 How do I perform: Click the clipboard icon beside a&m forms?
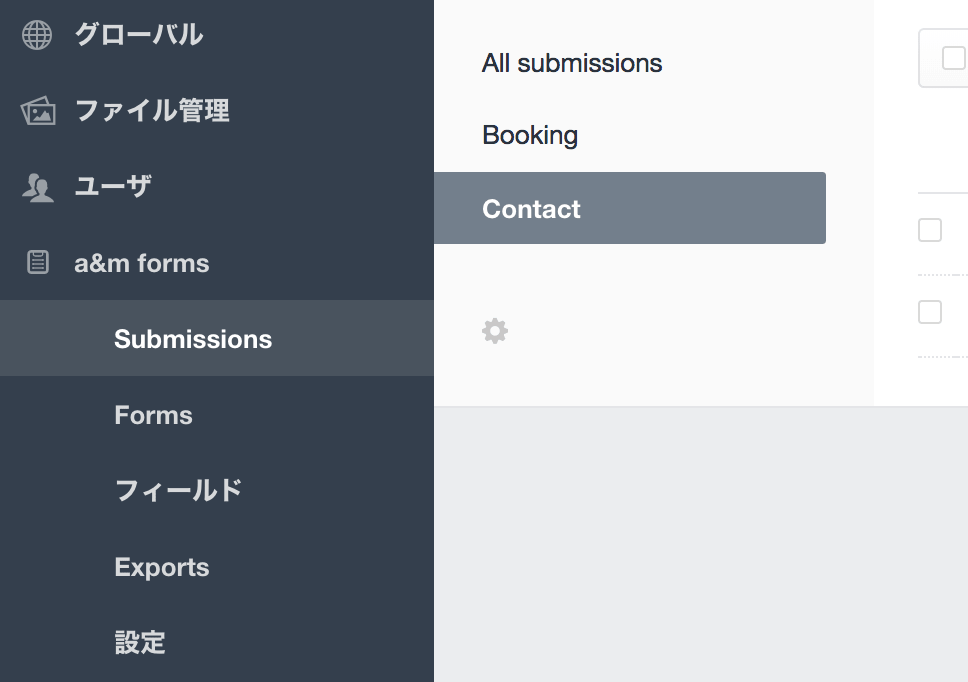[37, 263]
